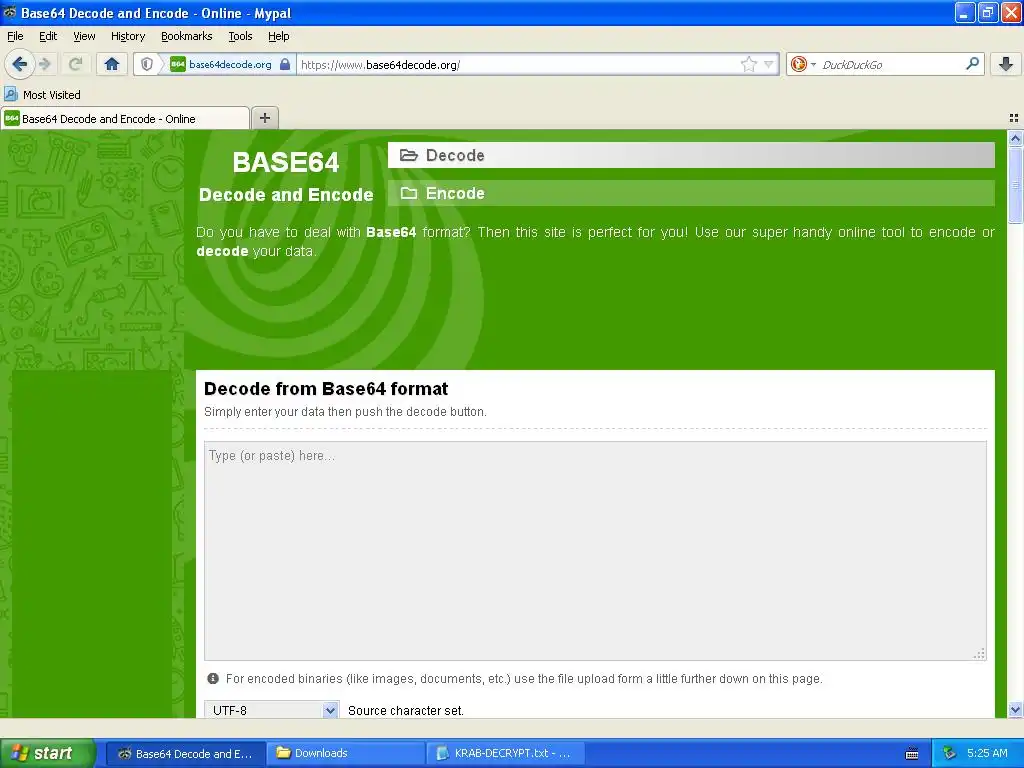
Task: Switch to the Decode section
Action: (x=691, y=155)
